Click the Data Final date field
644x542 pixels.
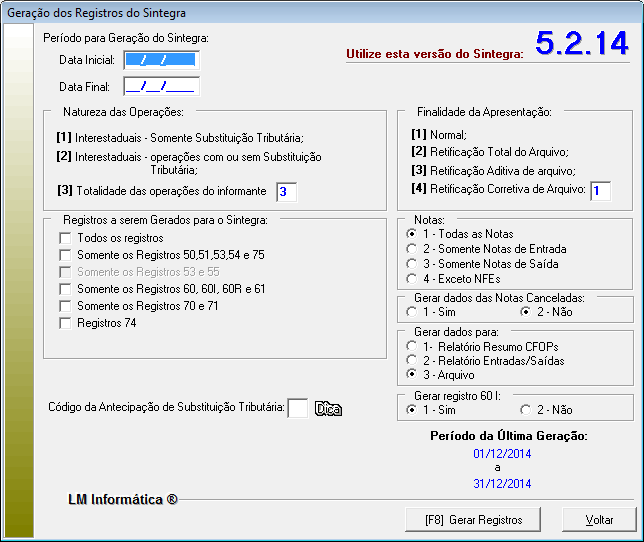161,87
